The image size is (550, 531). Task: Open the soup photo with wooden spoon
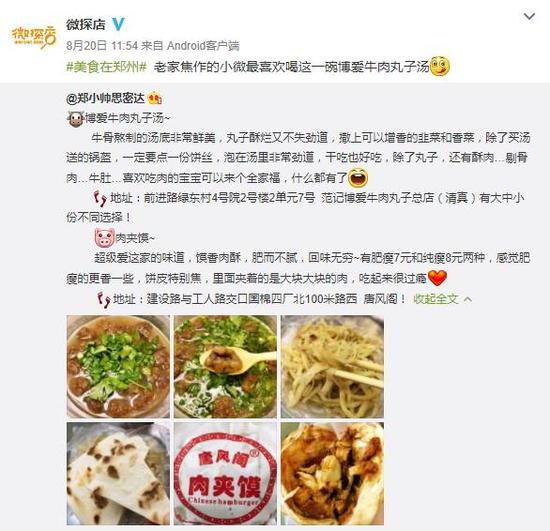(x=225, y=367)
